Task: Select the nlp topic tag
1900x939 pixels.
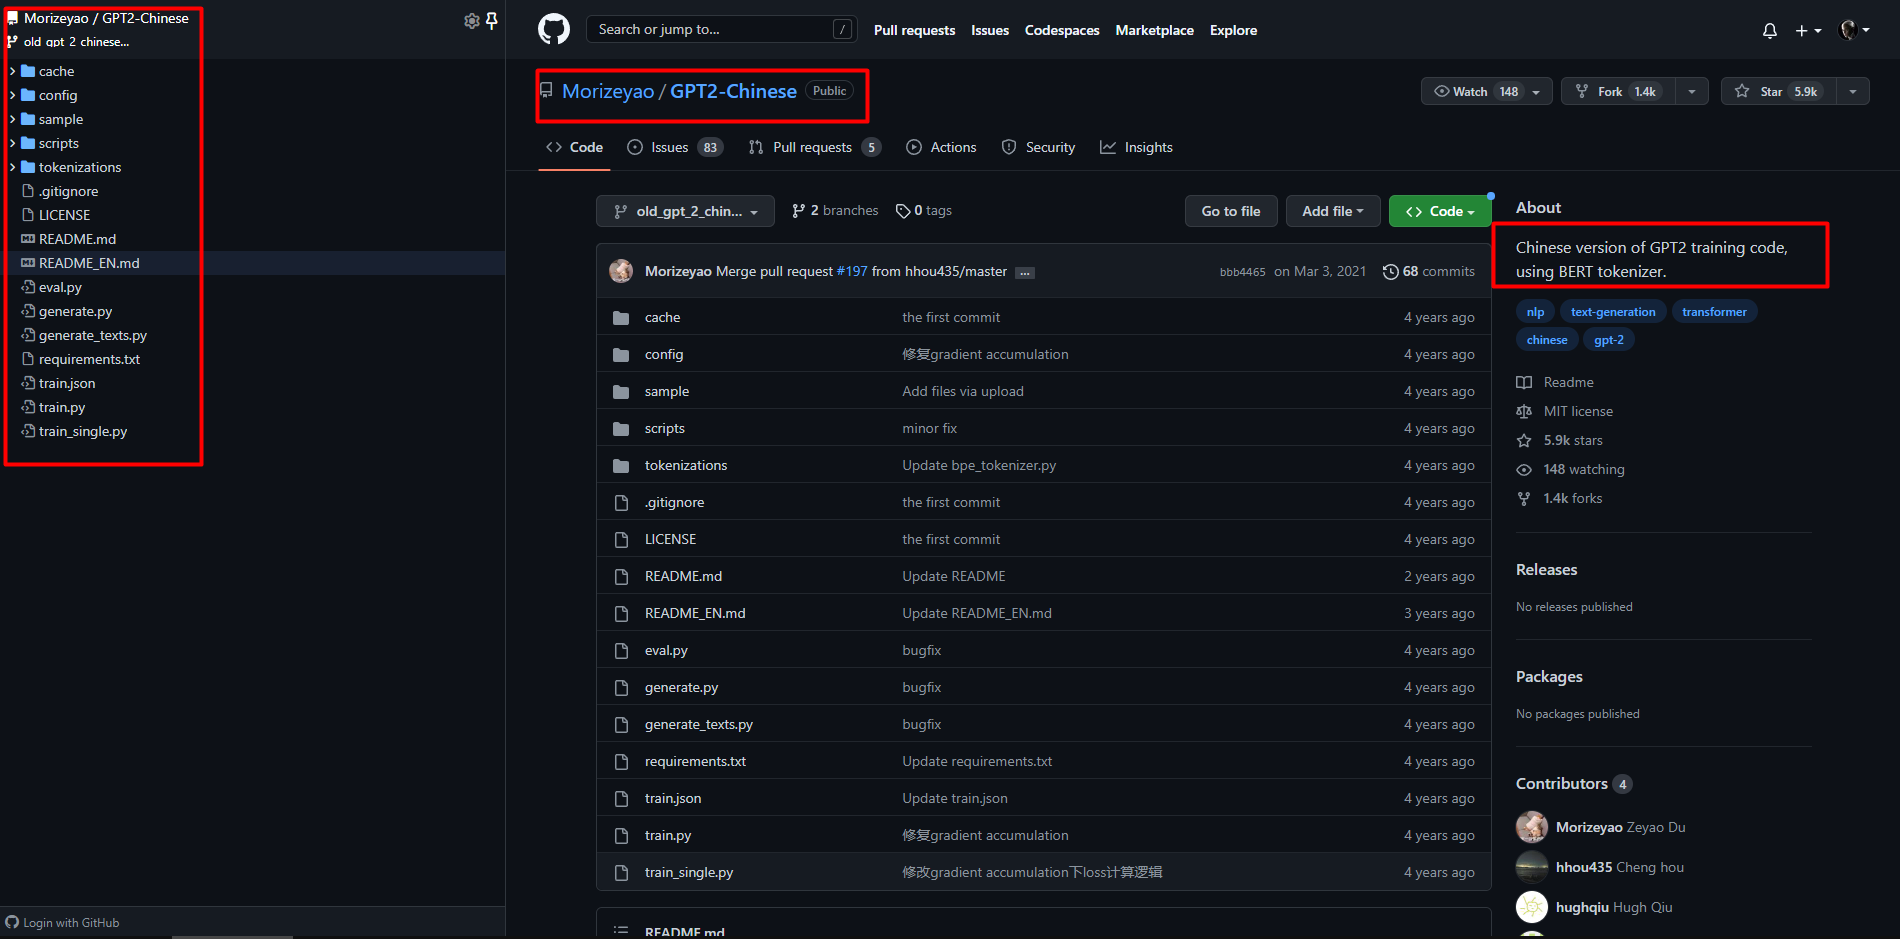Action: tap(1535, 312)
